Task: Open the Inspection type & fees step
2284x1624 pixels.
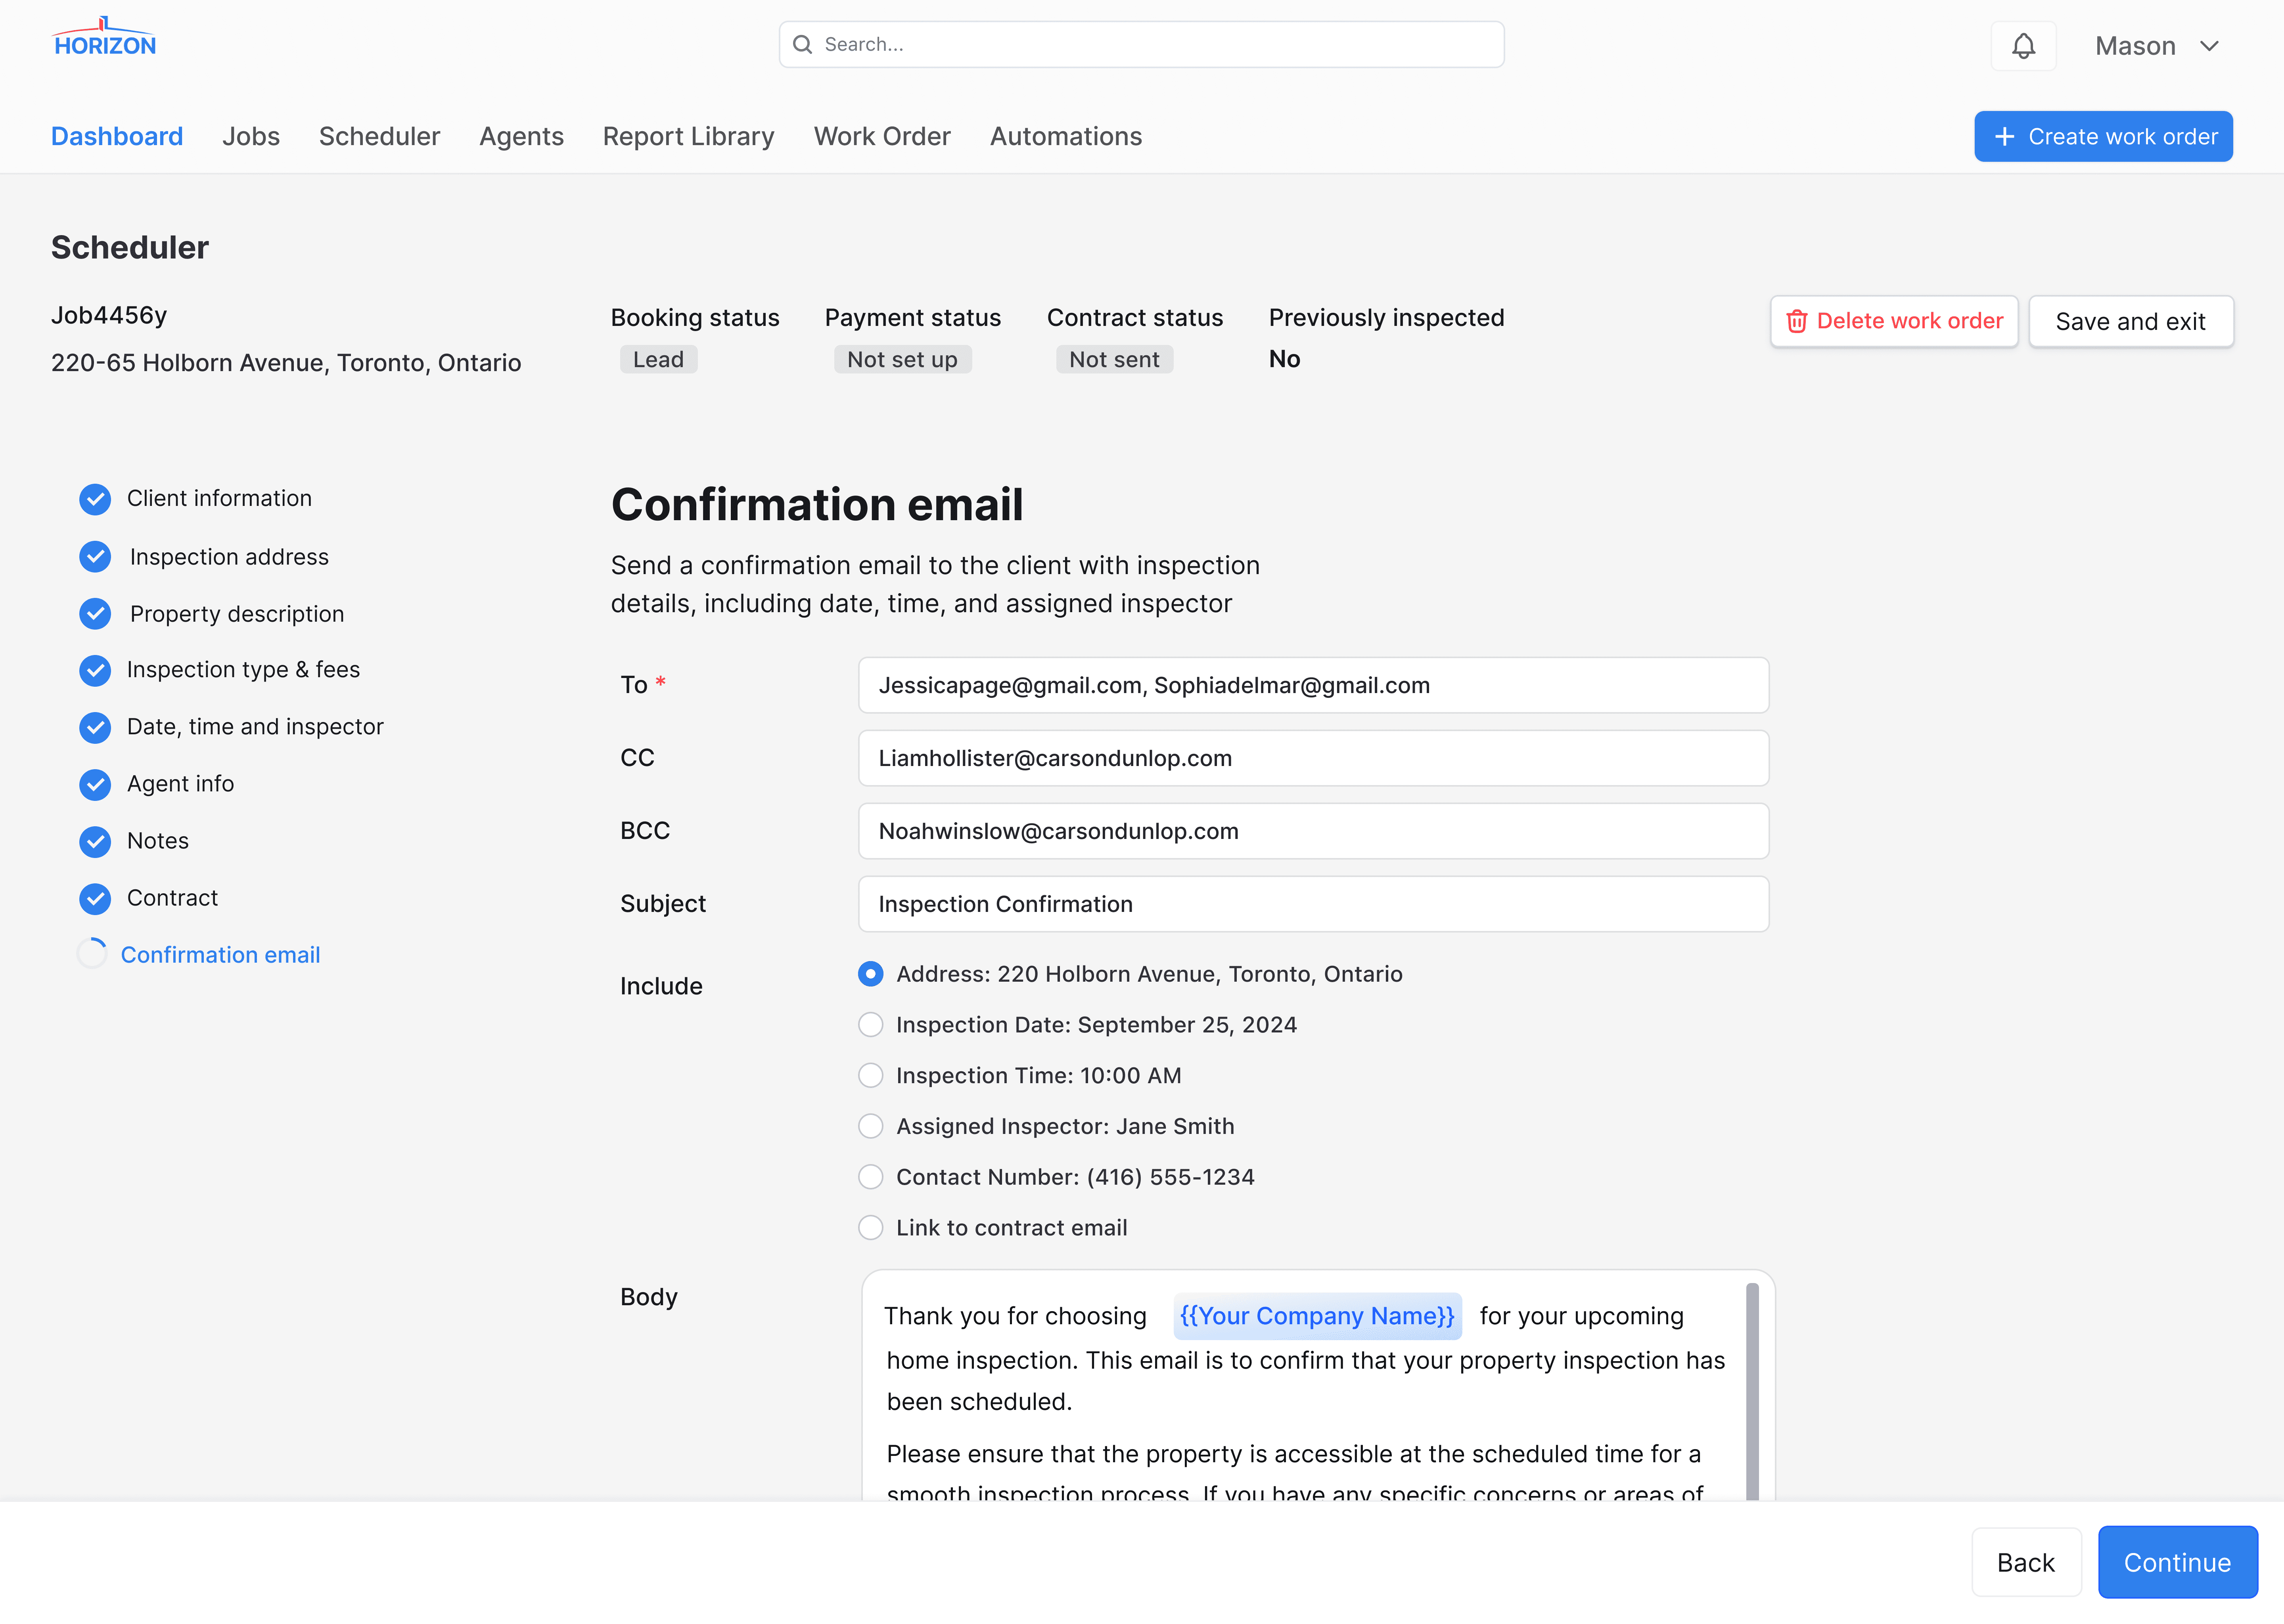Action: [243, 670]
